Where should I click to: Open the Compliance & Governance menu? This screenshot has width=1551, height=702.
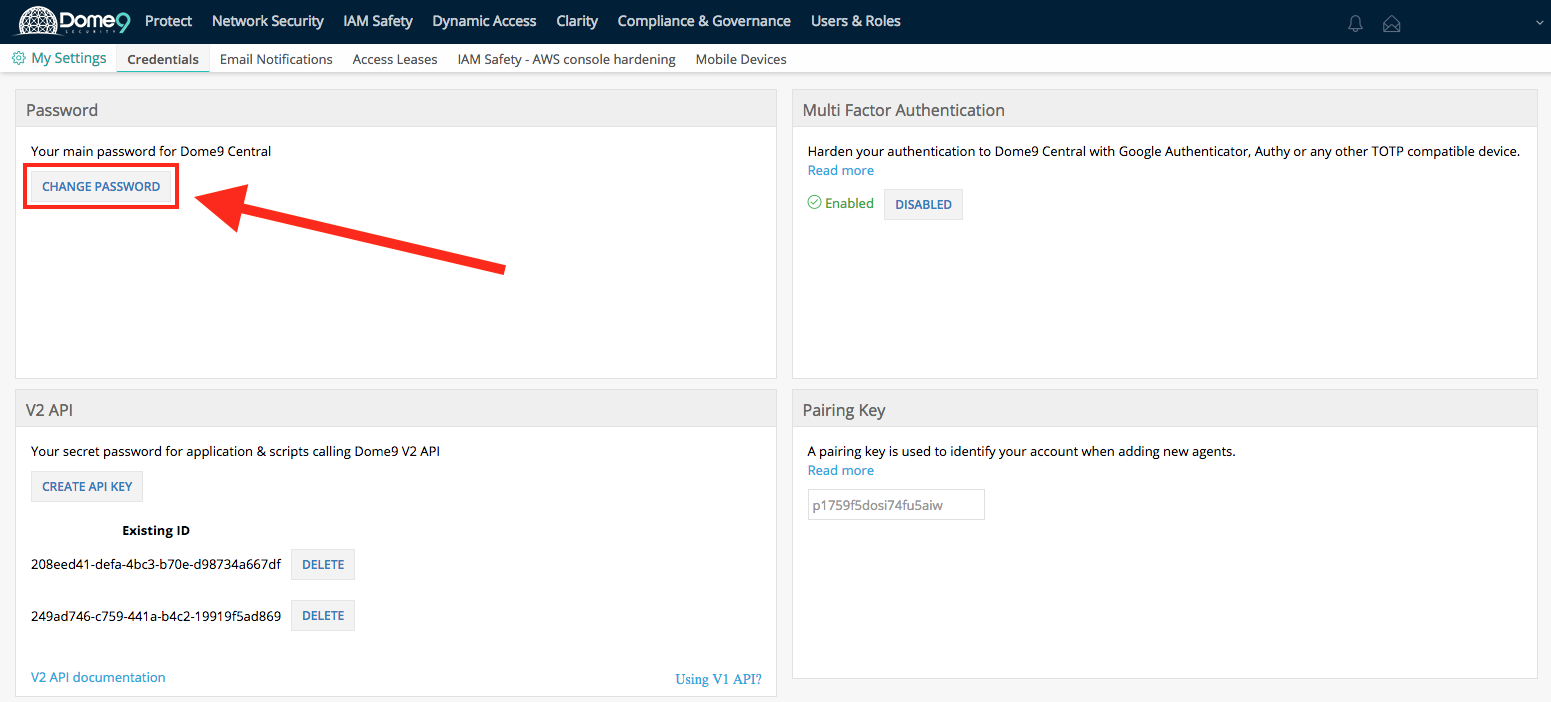pos(704,21)
